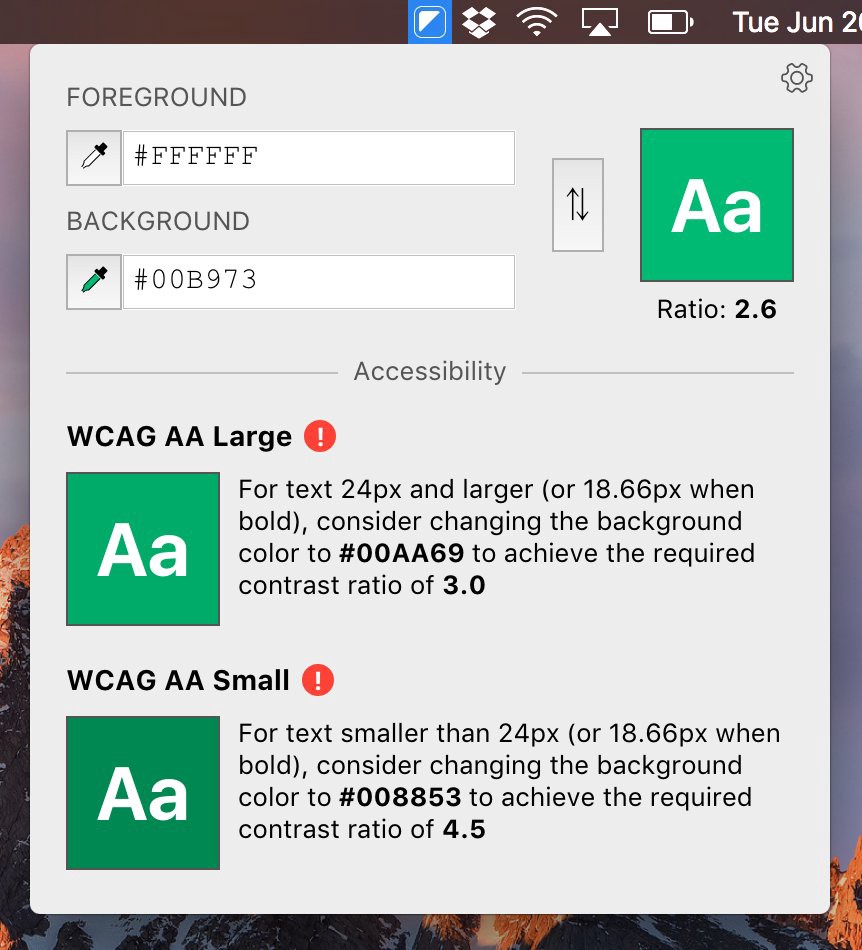Click the date and time in menu bar

pos(796,21)
